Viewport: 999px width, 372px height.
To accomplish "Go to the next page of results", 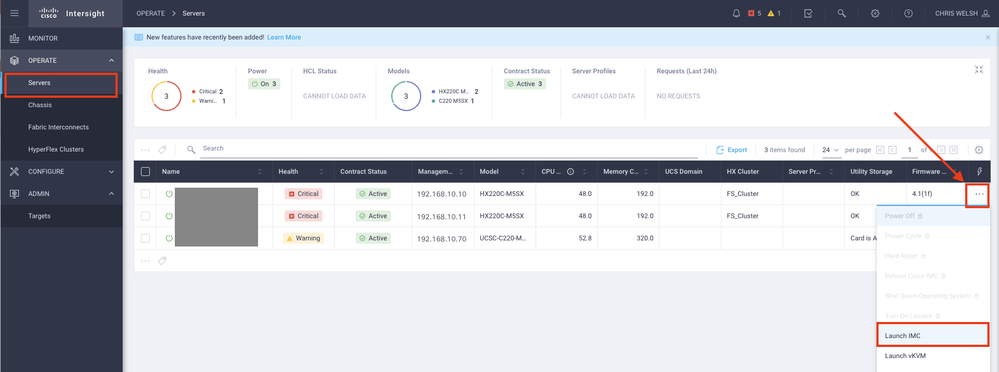I will tap(941, 150).
